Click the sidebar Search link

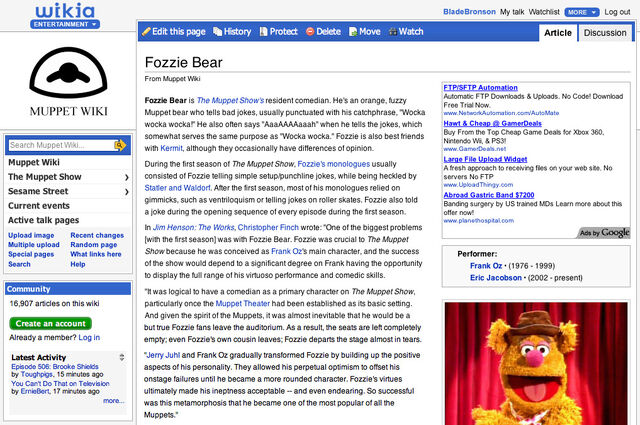19,264
